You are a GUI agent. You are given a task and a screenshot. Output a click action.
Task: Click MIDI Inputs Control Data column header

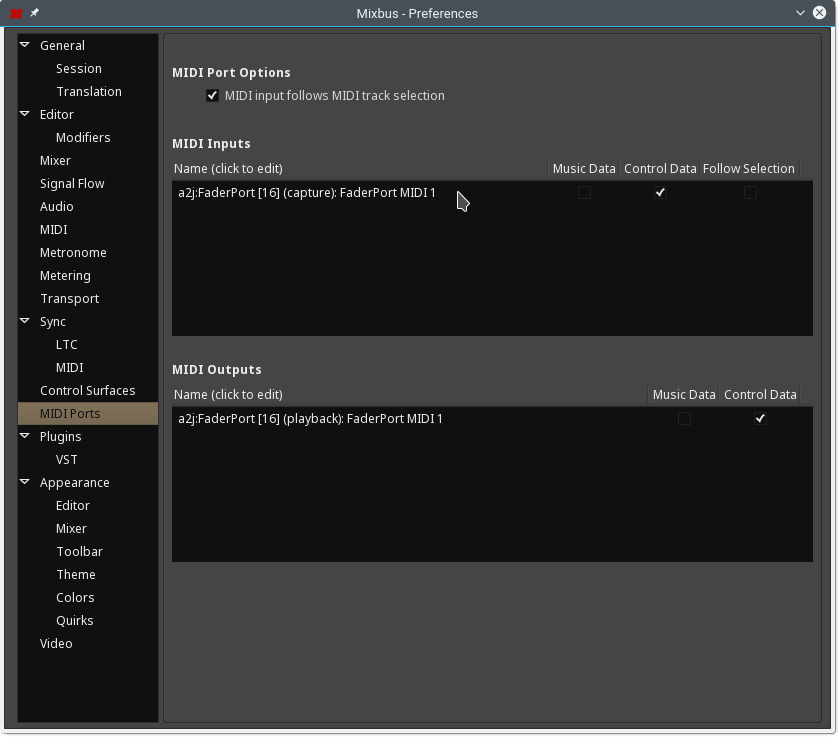click(x=660, y=169)
